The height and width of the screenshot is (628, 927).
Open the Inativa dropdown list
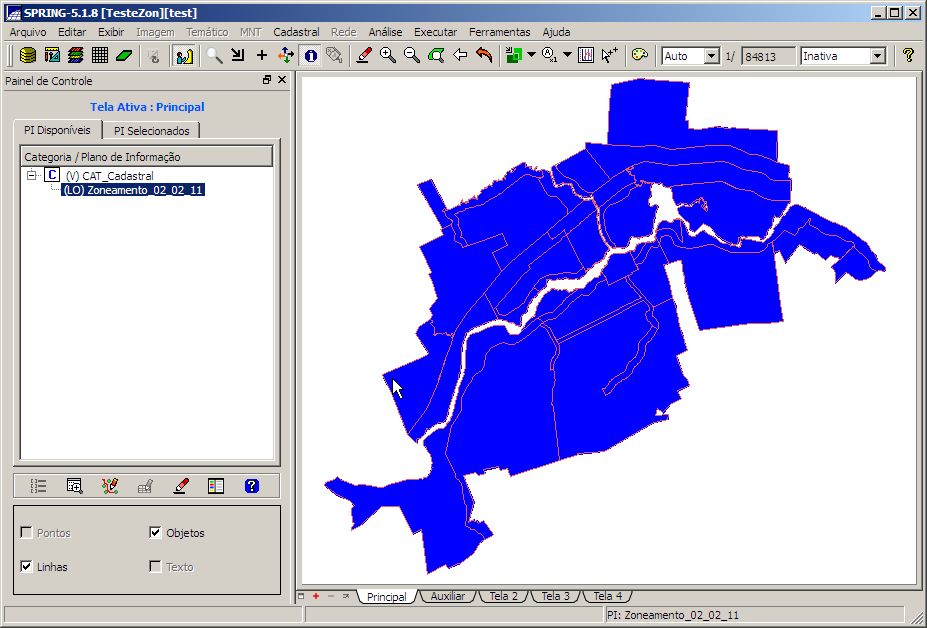tap(877, 56)
